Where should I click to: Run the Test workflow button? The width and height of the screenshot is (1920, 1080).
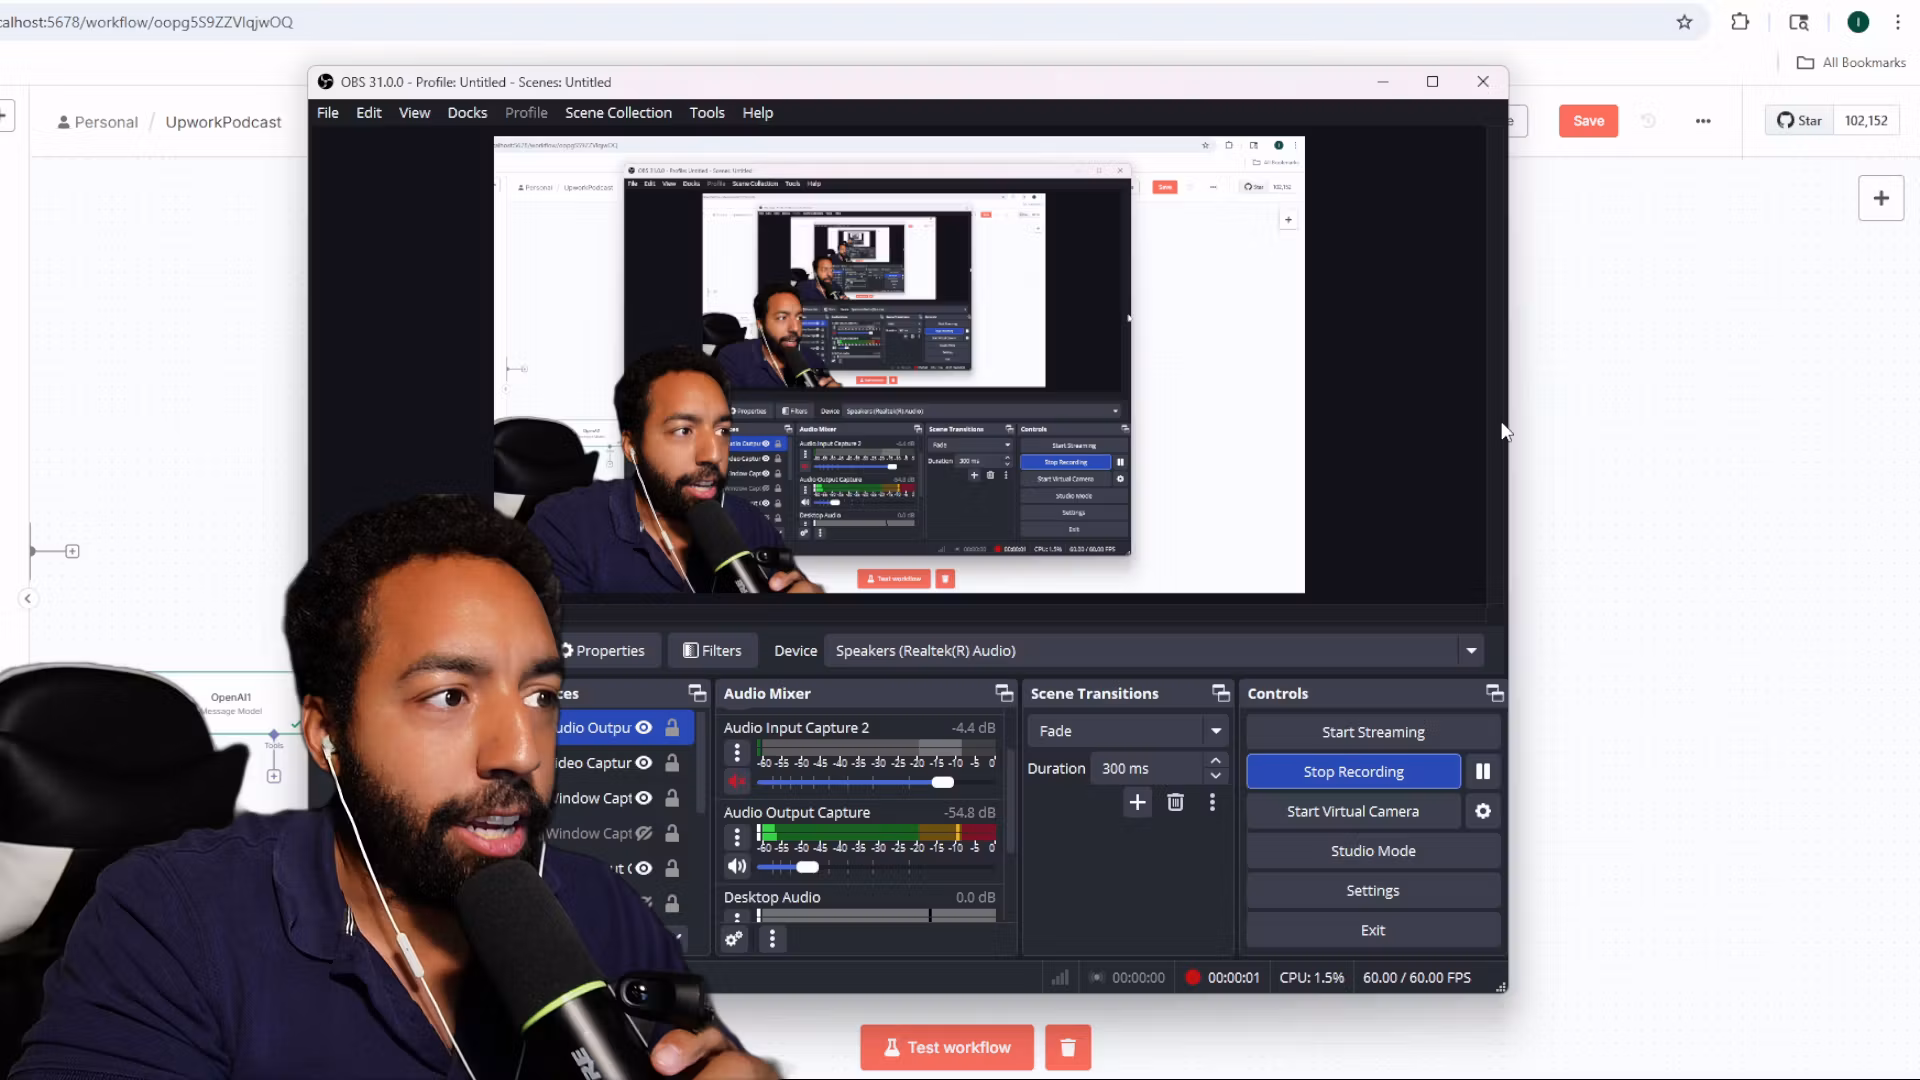[946, 1047]
